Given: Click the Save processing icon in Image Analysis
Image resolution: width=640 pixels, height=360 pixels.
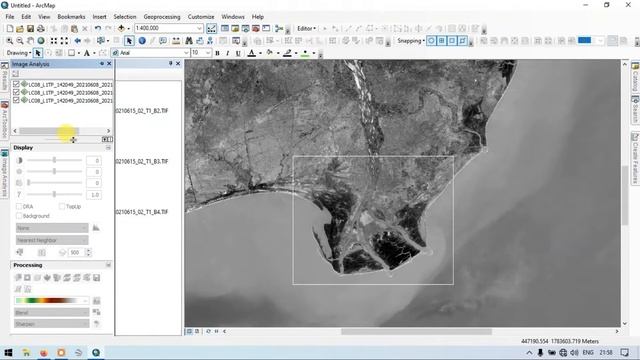Looking at the screenshot, I should tap(96, 278).
